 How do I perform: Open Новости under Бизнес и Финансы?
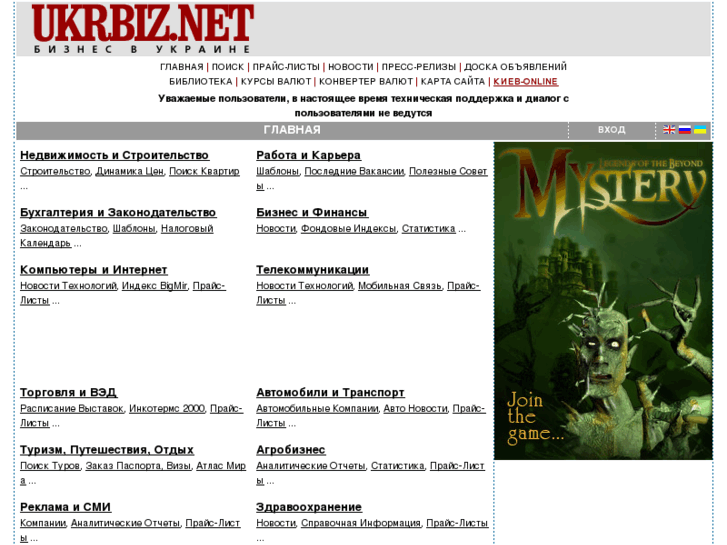pyautogui.click(x=276, y=229)
